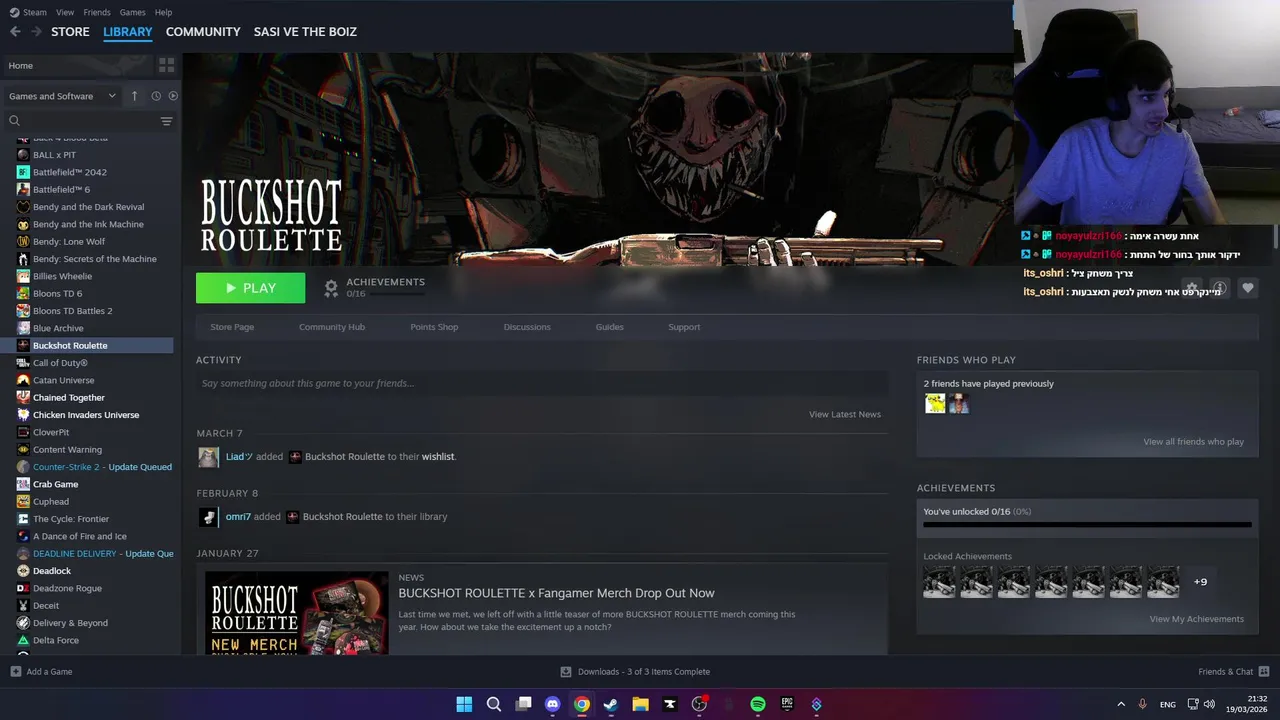Go to the COMMUNITY tab
1280x720 pixels.
click(203, 32)
